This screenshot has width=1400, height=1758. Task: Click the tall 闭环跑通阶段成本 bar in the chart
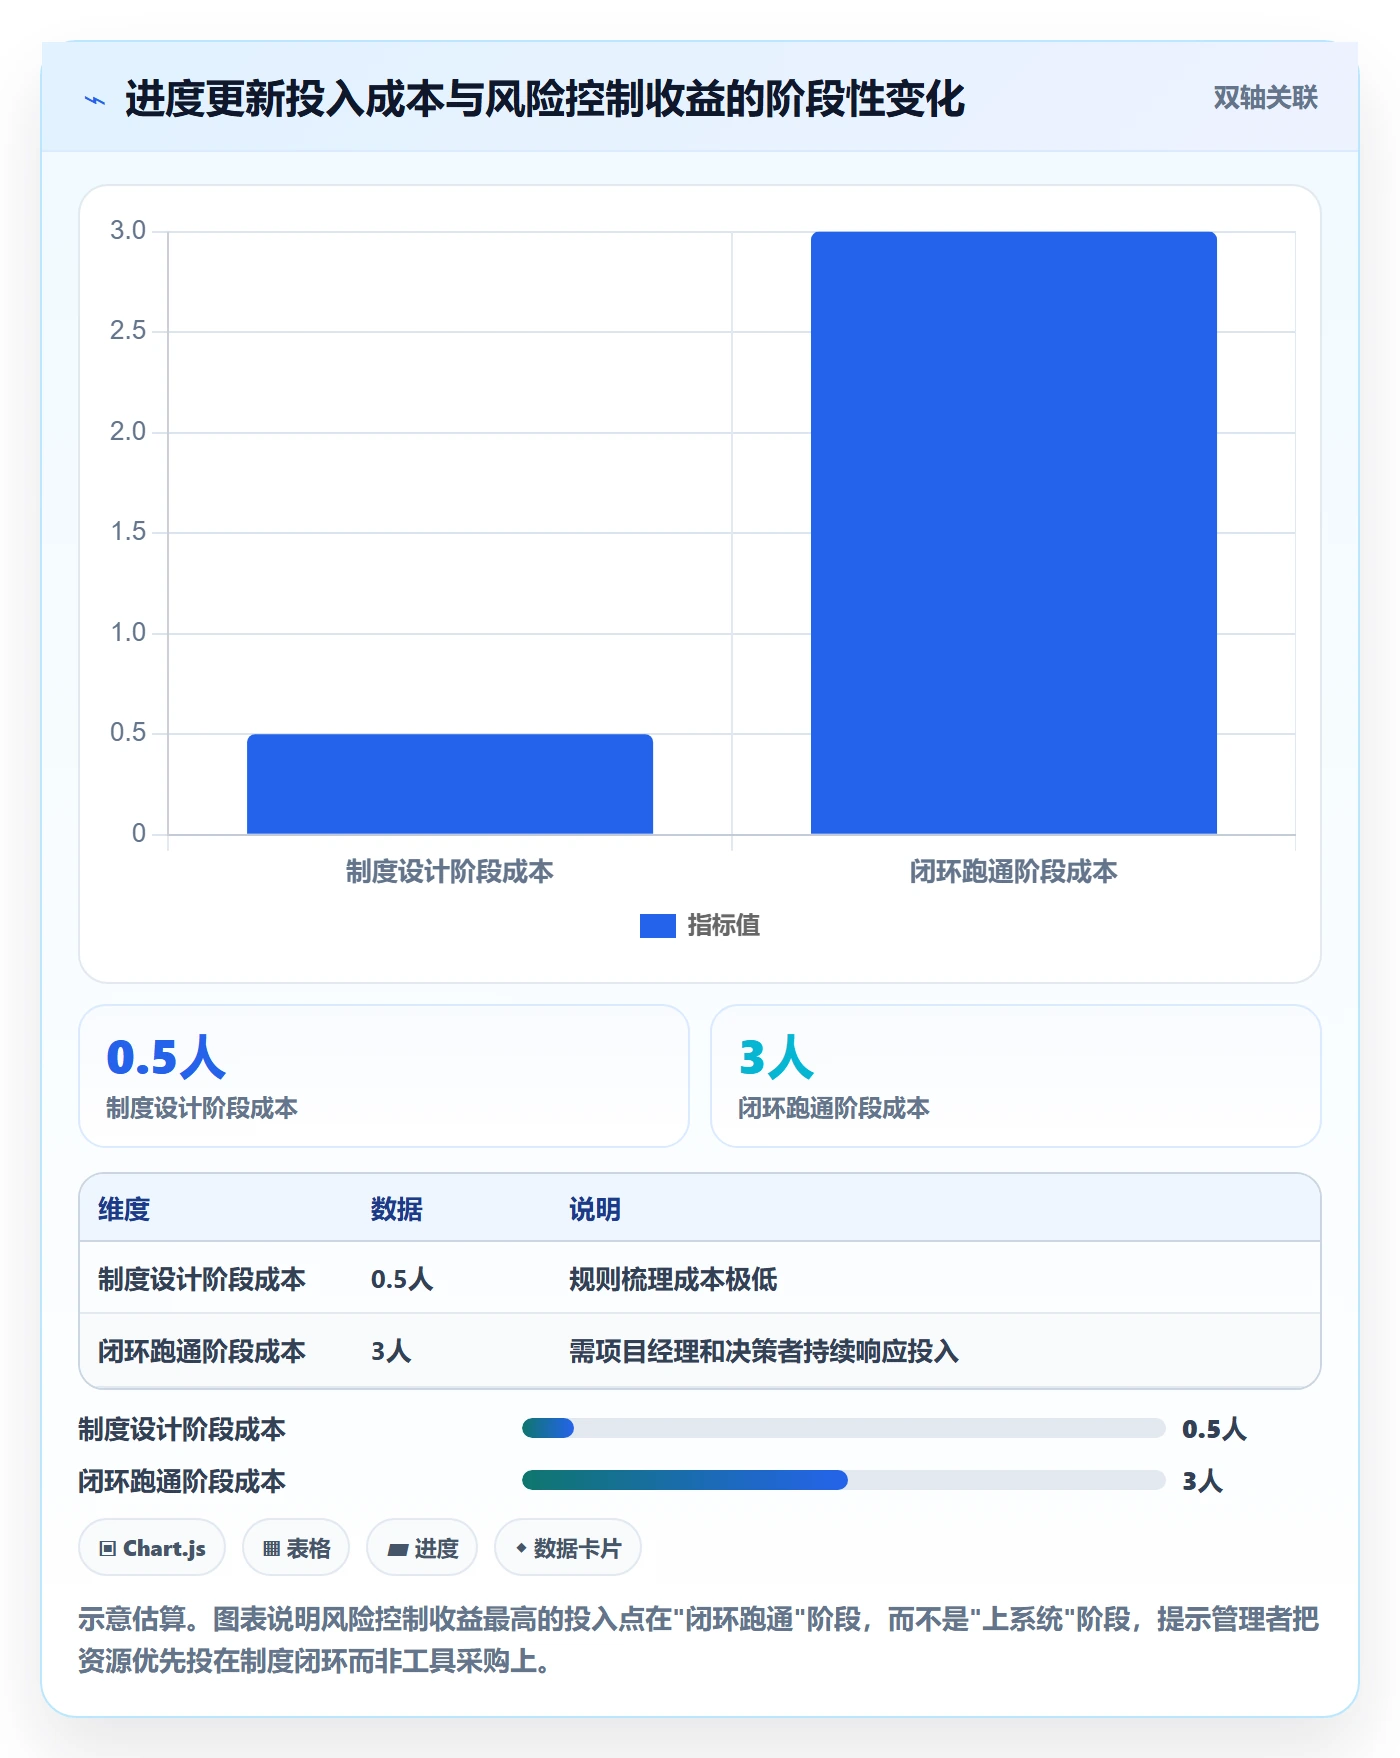coord(1014,533)
